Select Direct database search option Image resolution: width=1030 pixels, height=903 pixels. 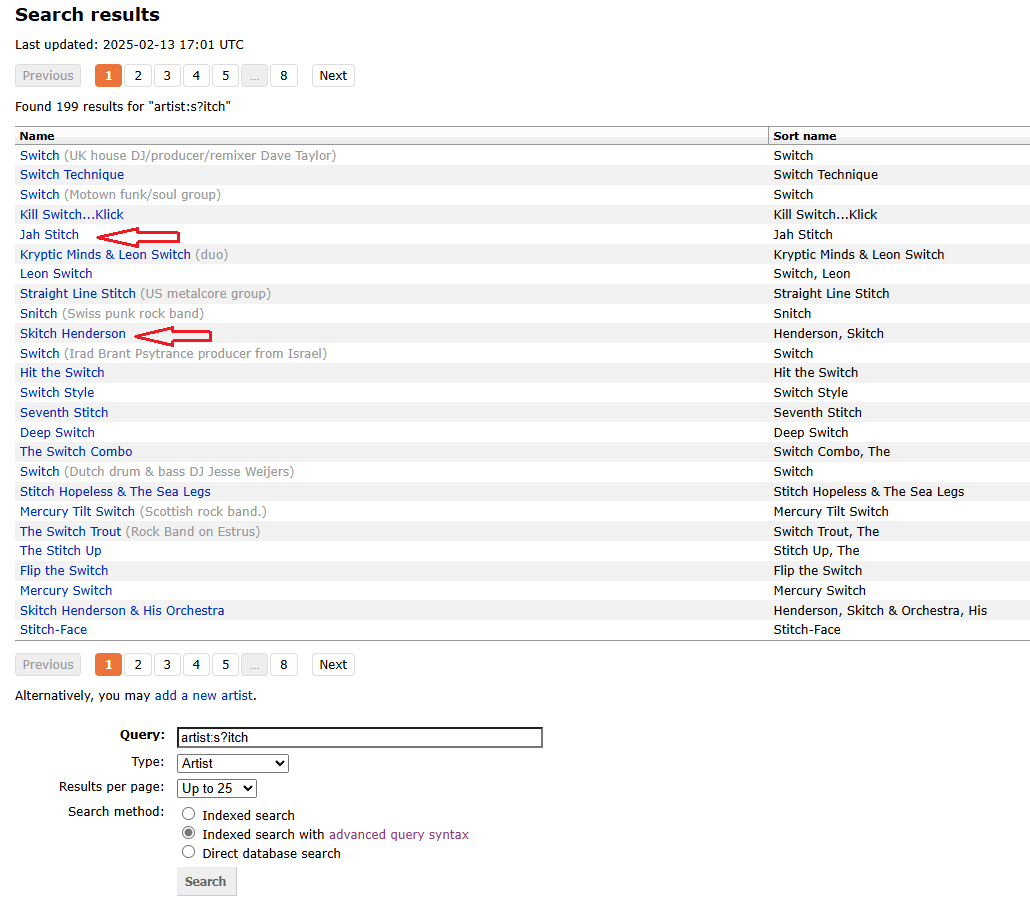click(189, 852)
